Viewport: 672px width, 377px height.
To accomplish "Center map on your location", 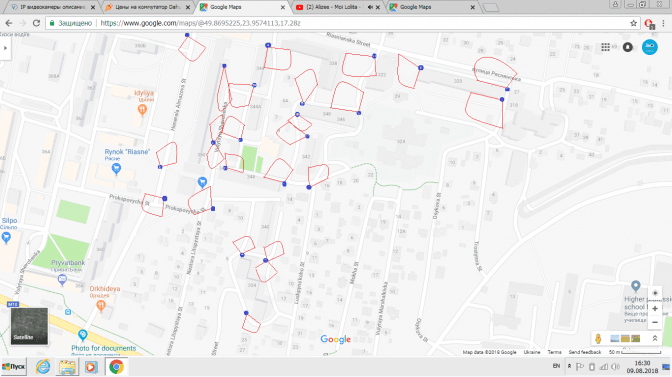I will [x=655, y=293].
